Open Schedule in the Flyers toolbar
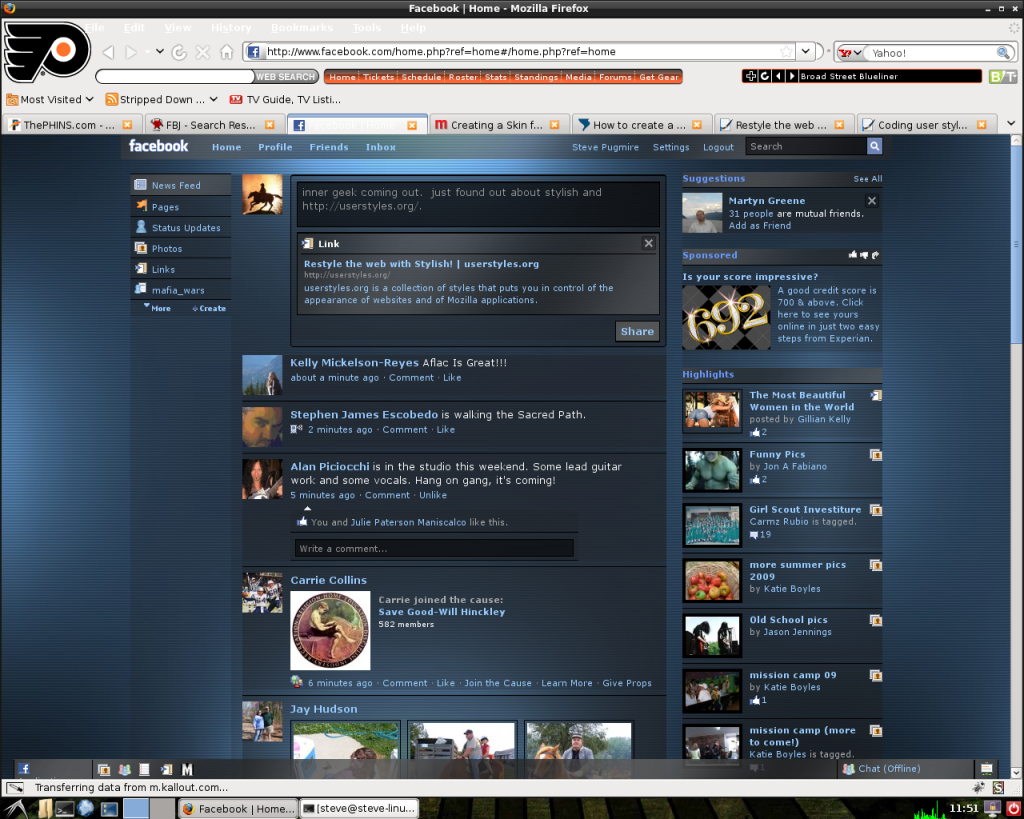The image size is (1024, 819). pos(421,77)
